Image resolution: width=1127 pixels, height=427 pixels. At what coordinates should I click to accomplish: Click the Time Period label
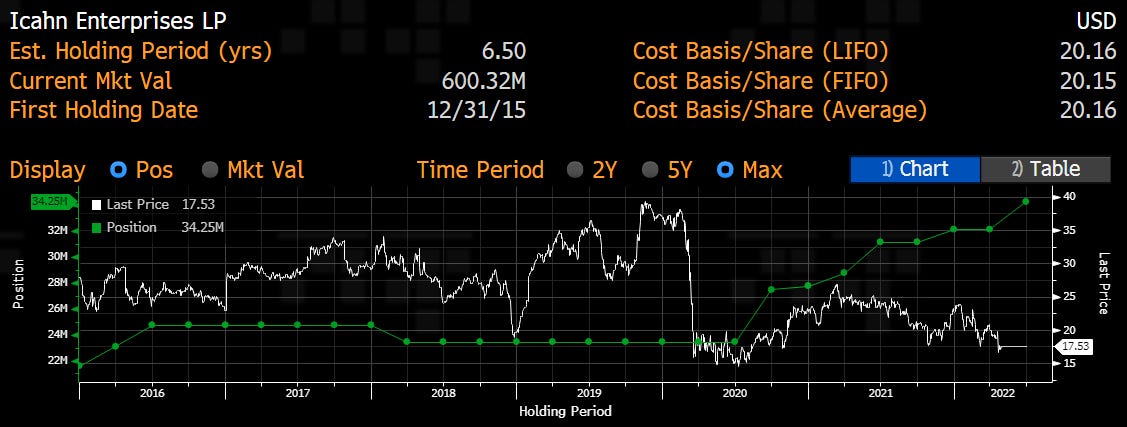coord(480,170)
